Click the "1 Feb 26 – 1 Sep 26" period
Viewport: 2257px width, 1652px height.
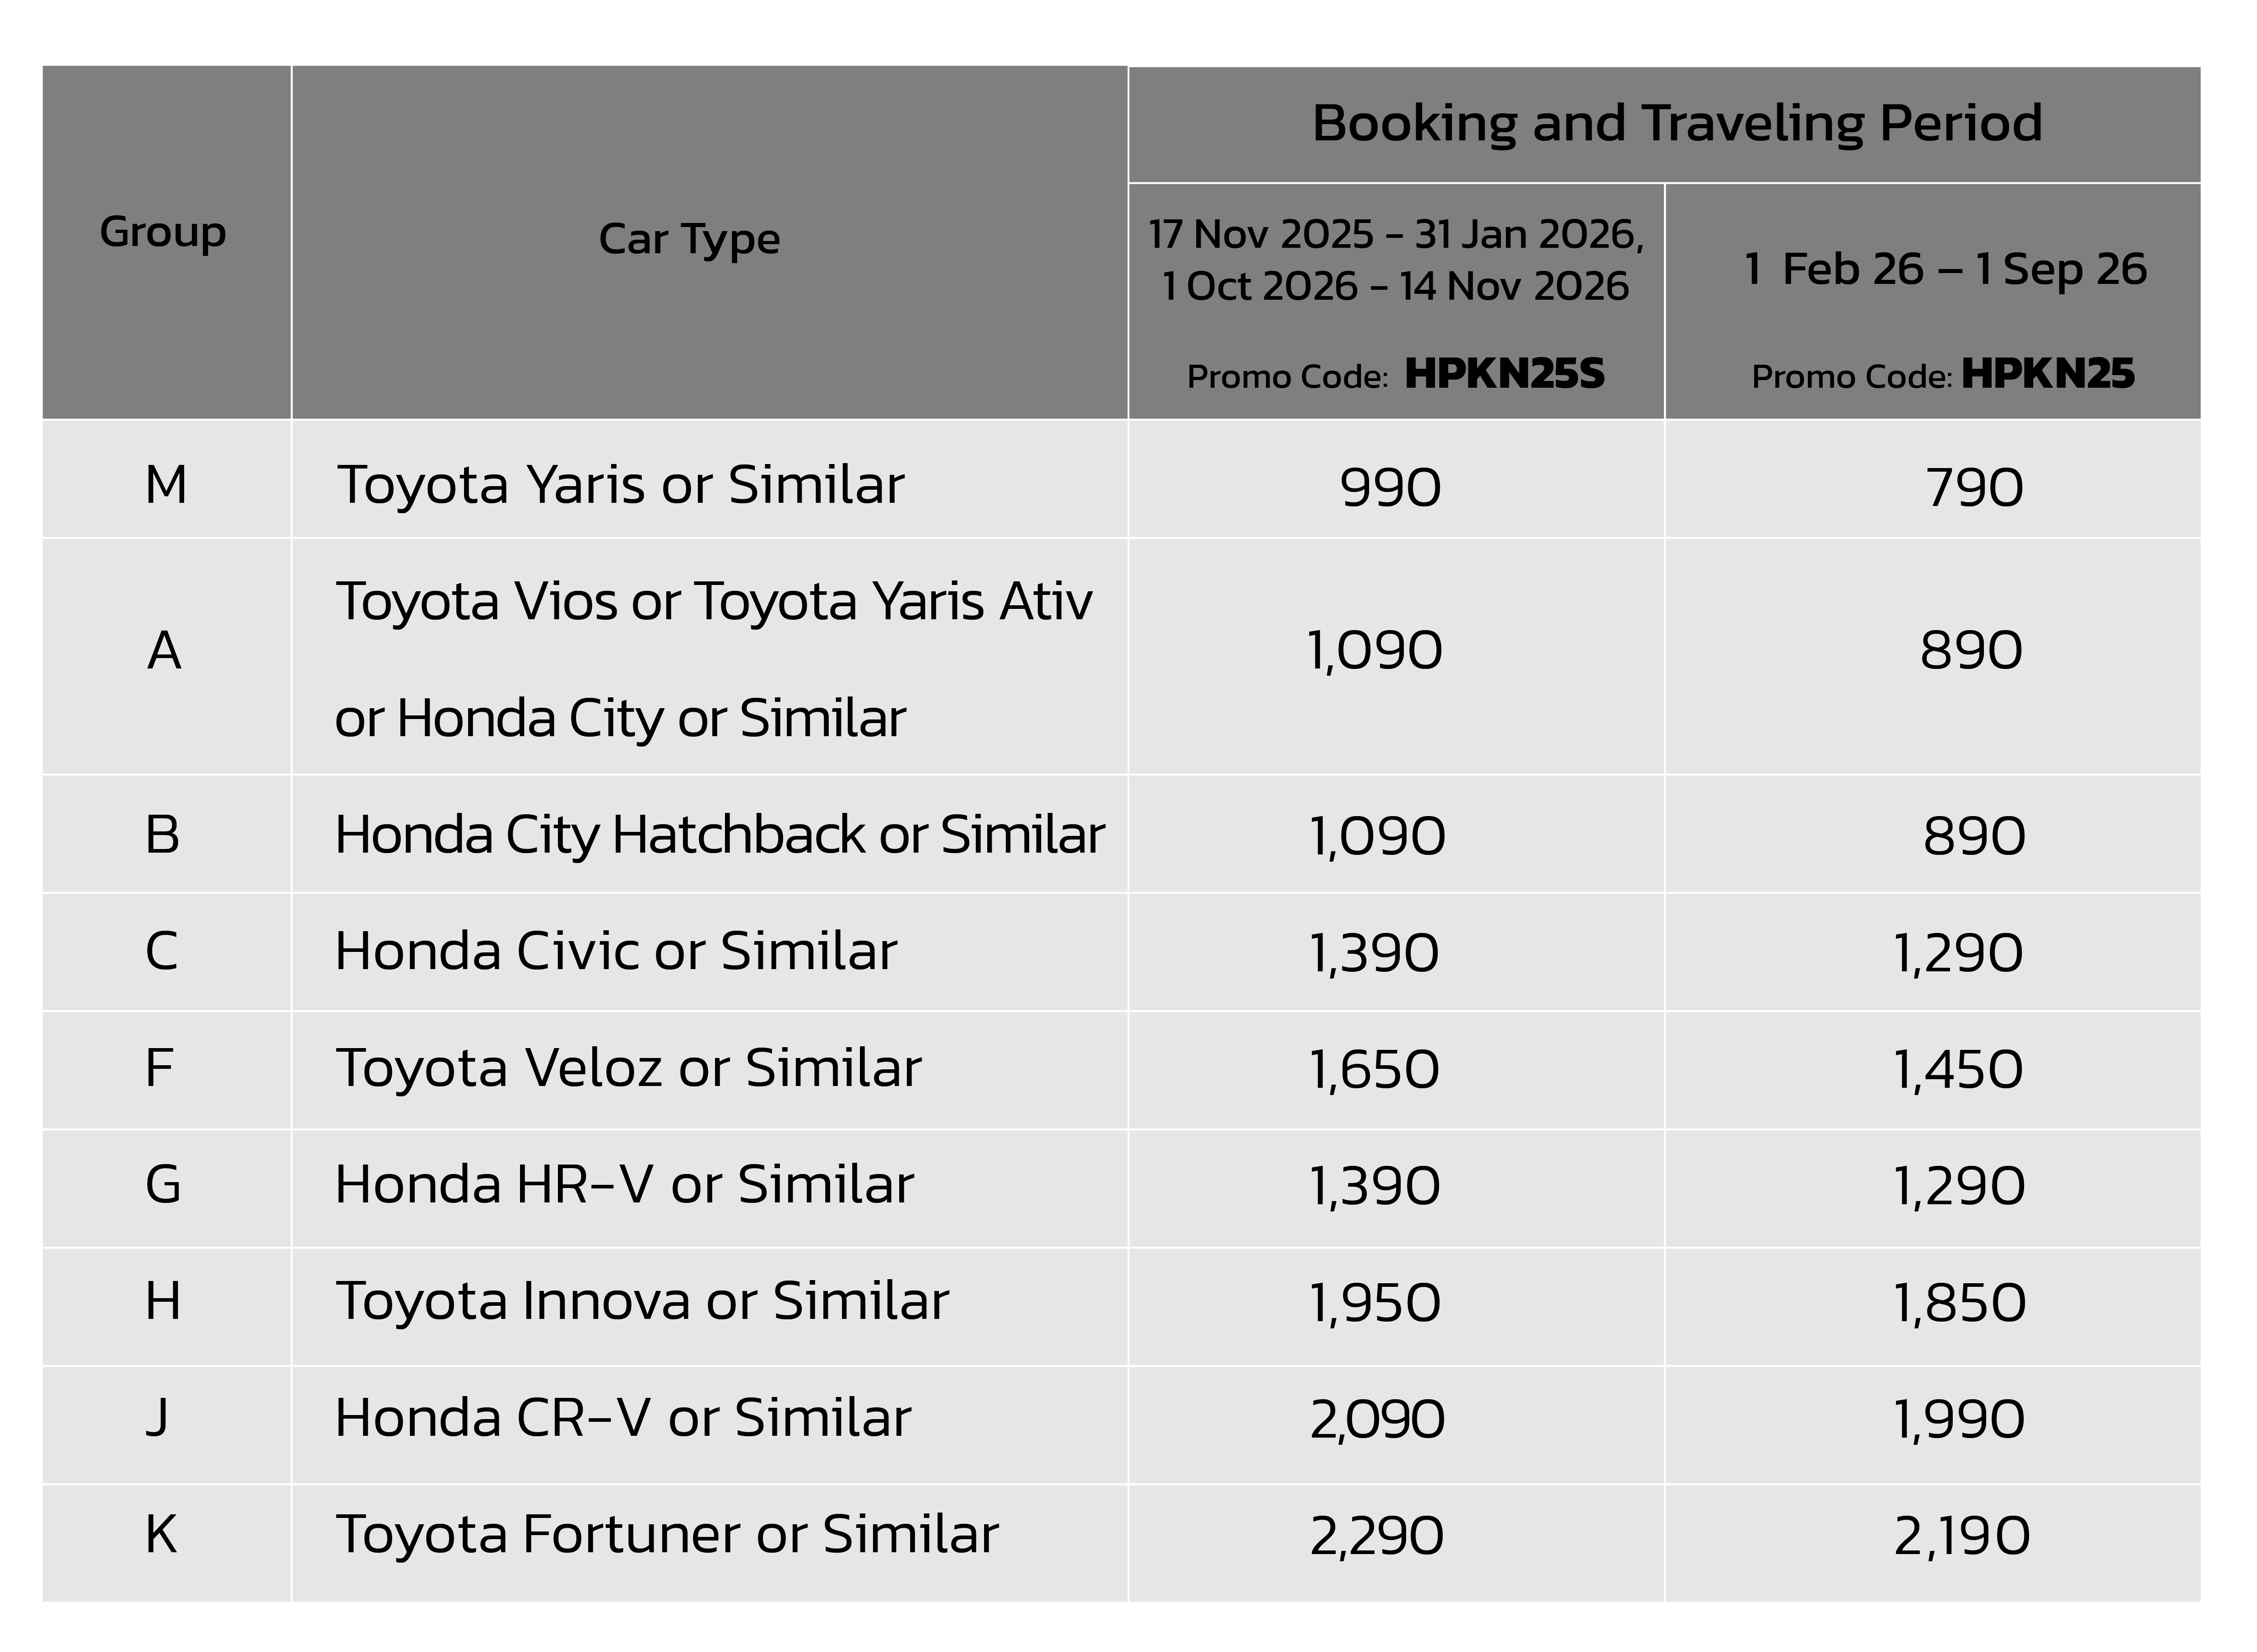pyautogui.click(x=1944, y=269)
